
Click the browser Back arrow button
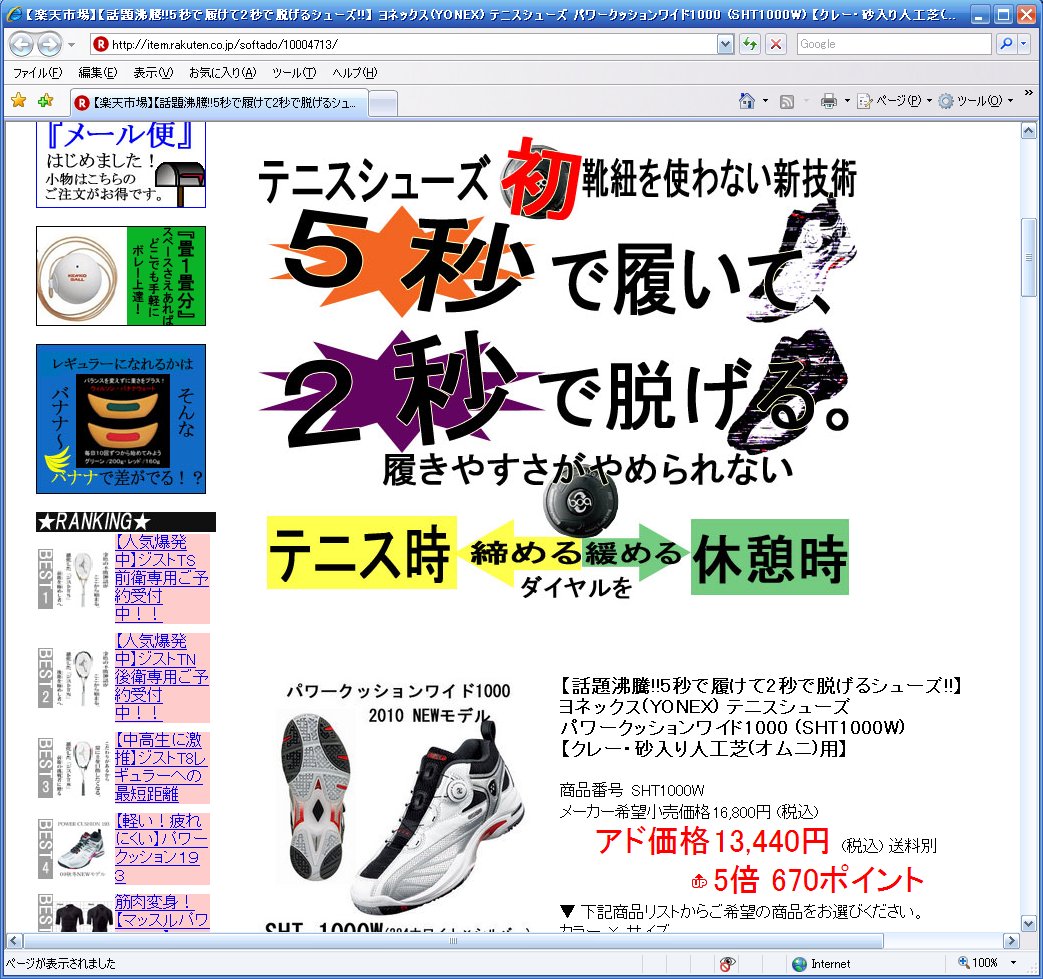click(21, 45)
